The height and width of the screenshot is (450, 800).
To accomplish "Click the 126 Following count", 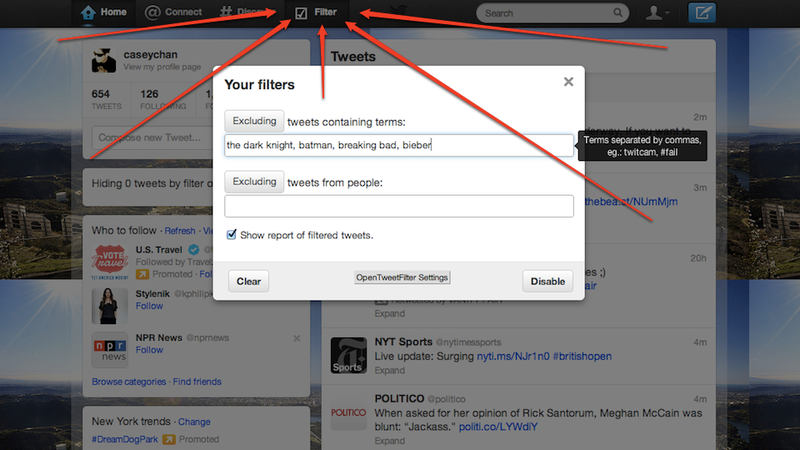I will [x=163, y=99].
